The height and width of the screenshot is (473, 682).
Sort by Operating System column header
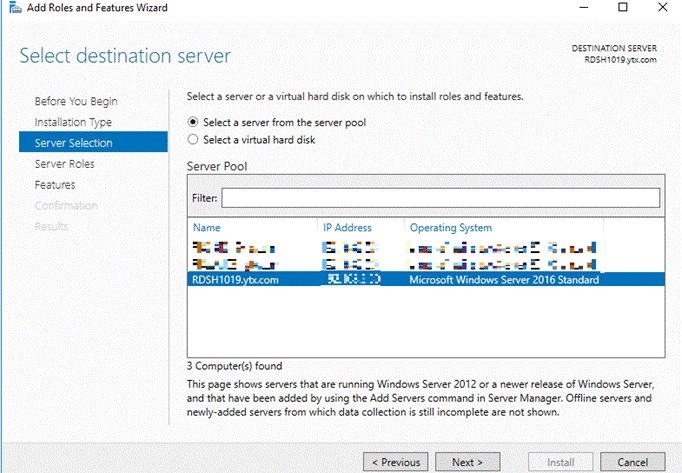pos(451,228)
